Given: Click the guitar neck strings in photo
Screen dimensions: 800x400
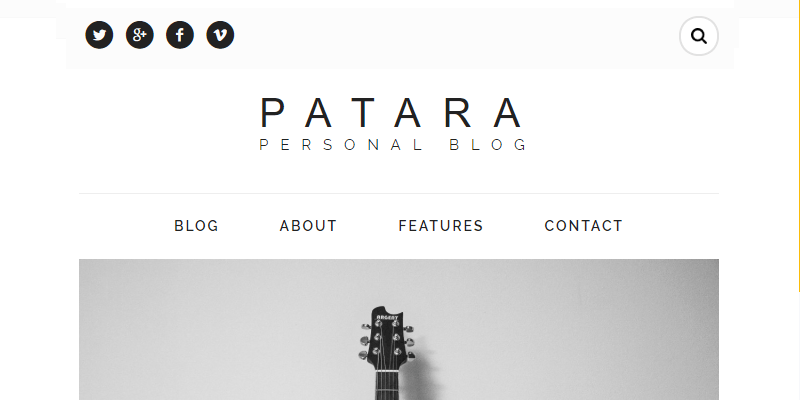Looking at the screenshot, I should (387, 386).
